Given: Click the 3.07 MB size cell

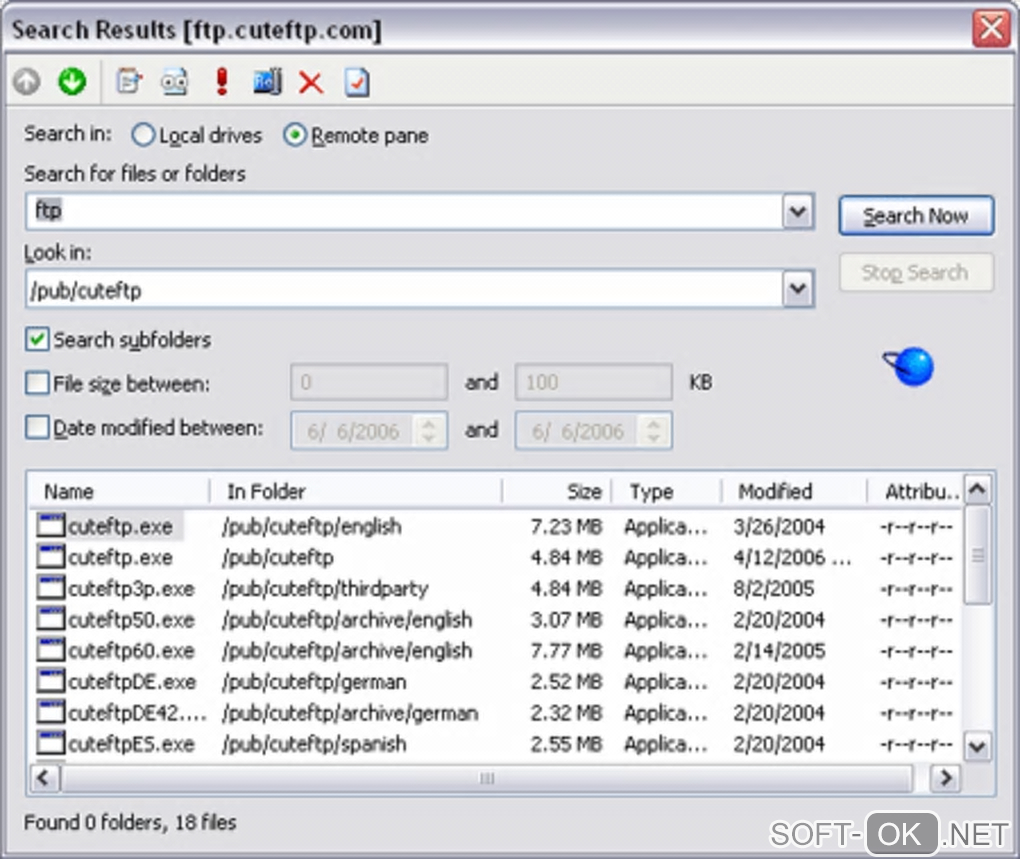Looking at the screenshot, I should pyautogui.click(x=566, y=620).
